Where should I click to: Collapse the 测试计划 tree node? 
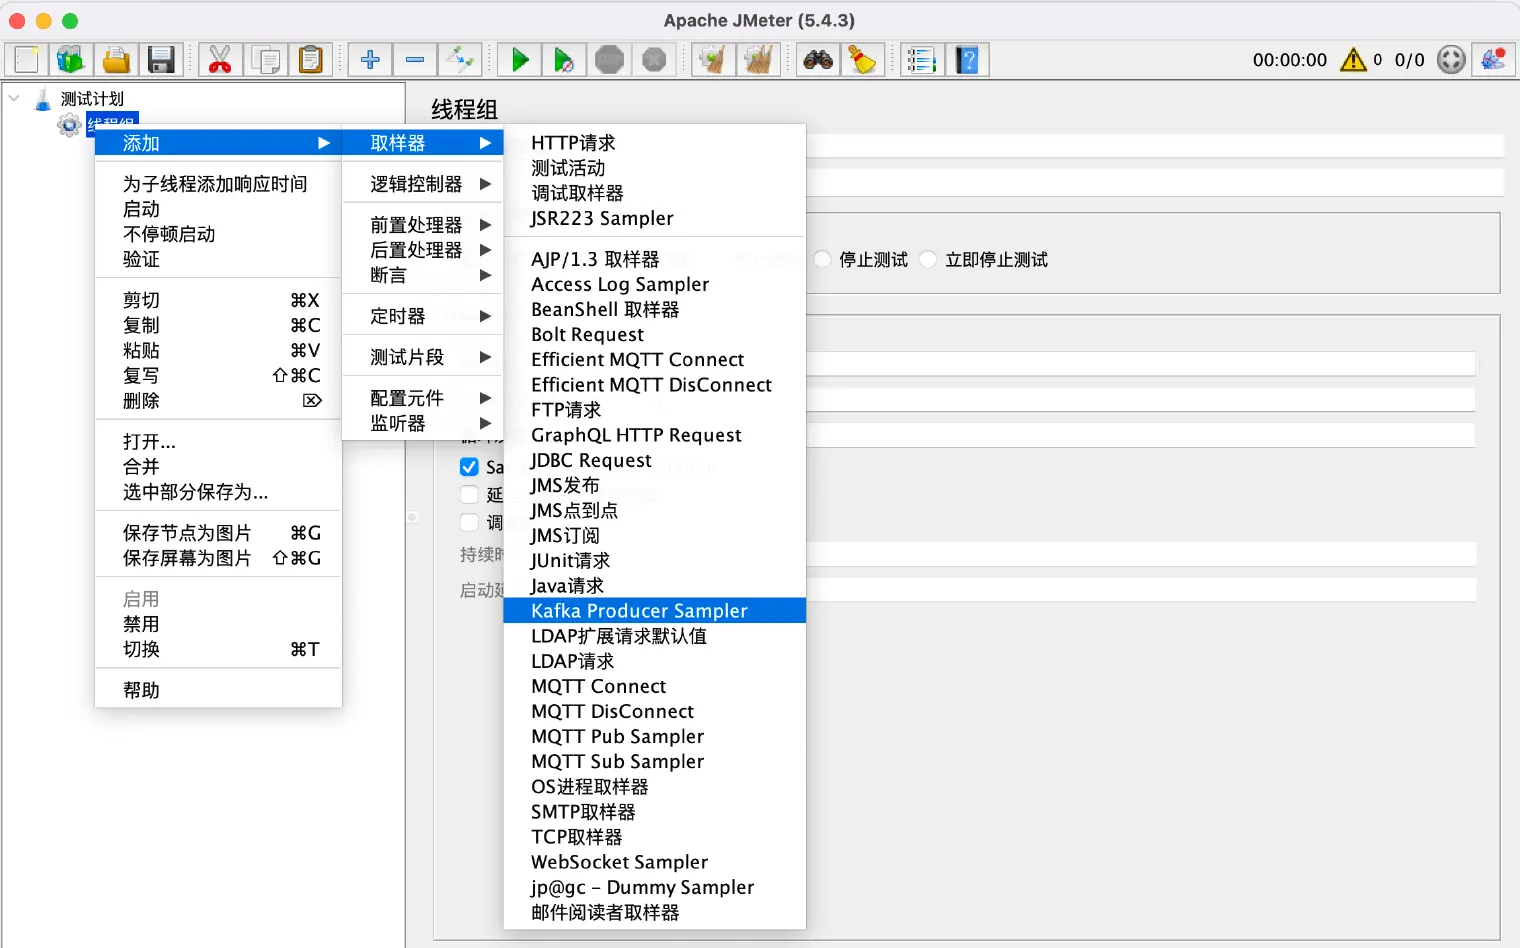(14, 99)
